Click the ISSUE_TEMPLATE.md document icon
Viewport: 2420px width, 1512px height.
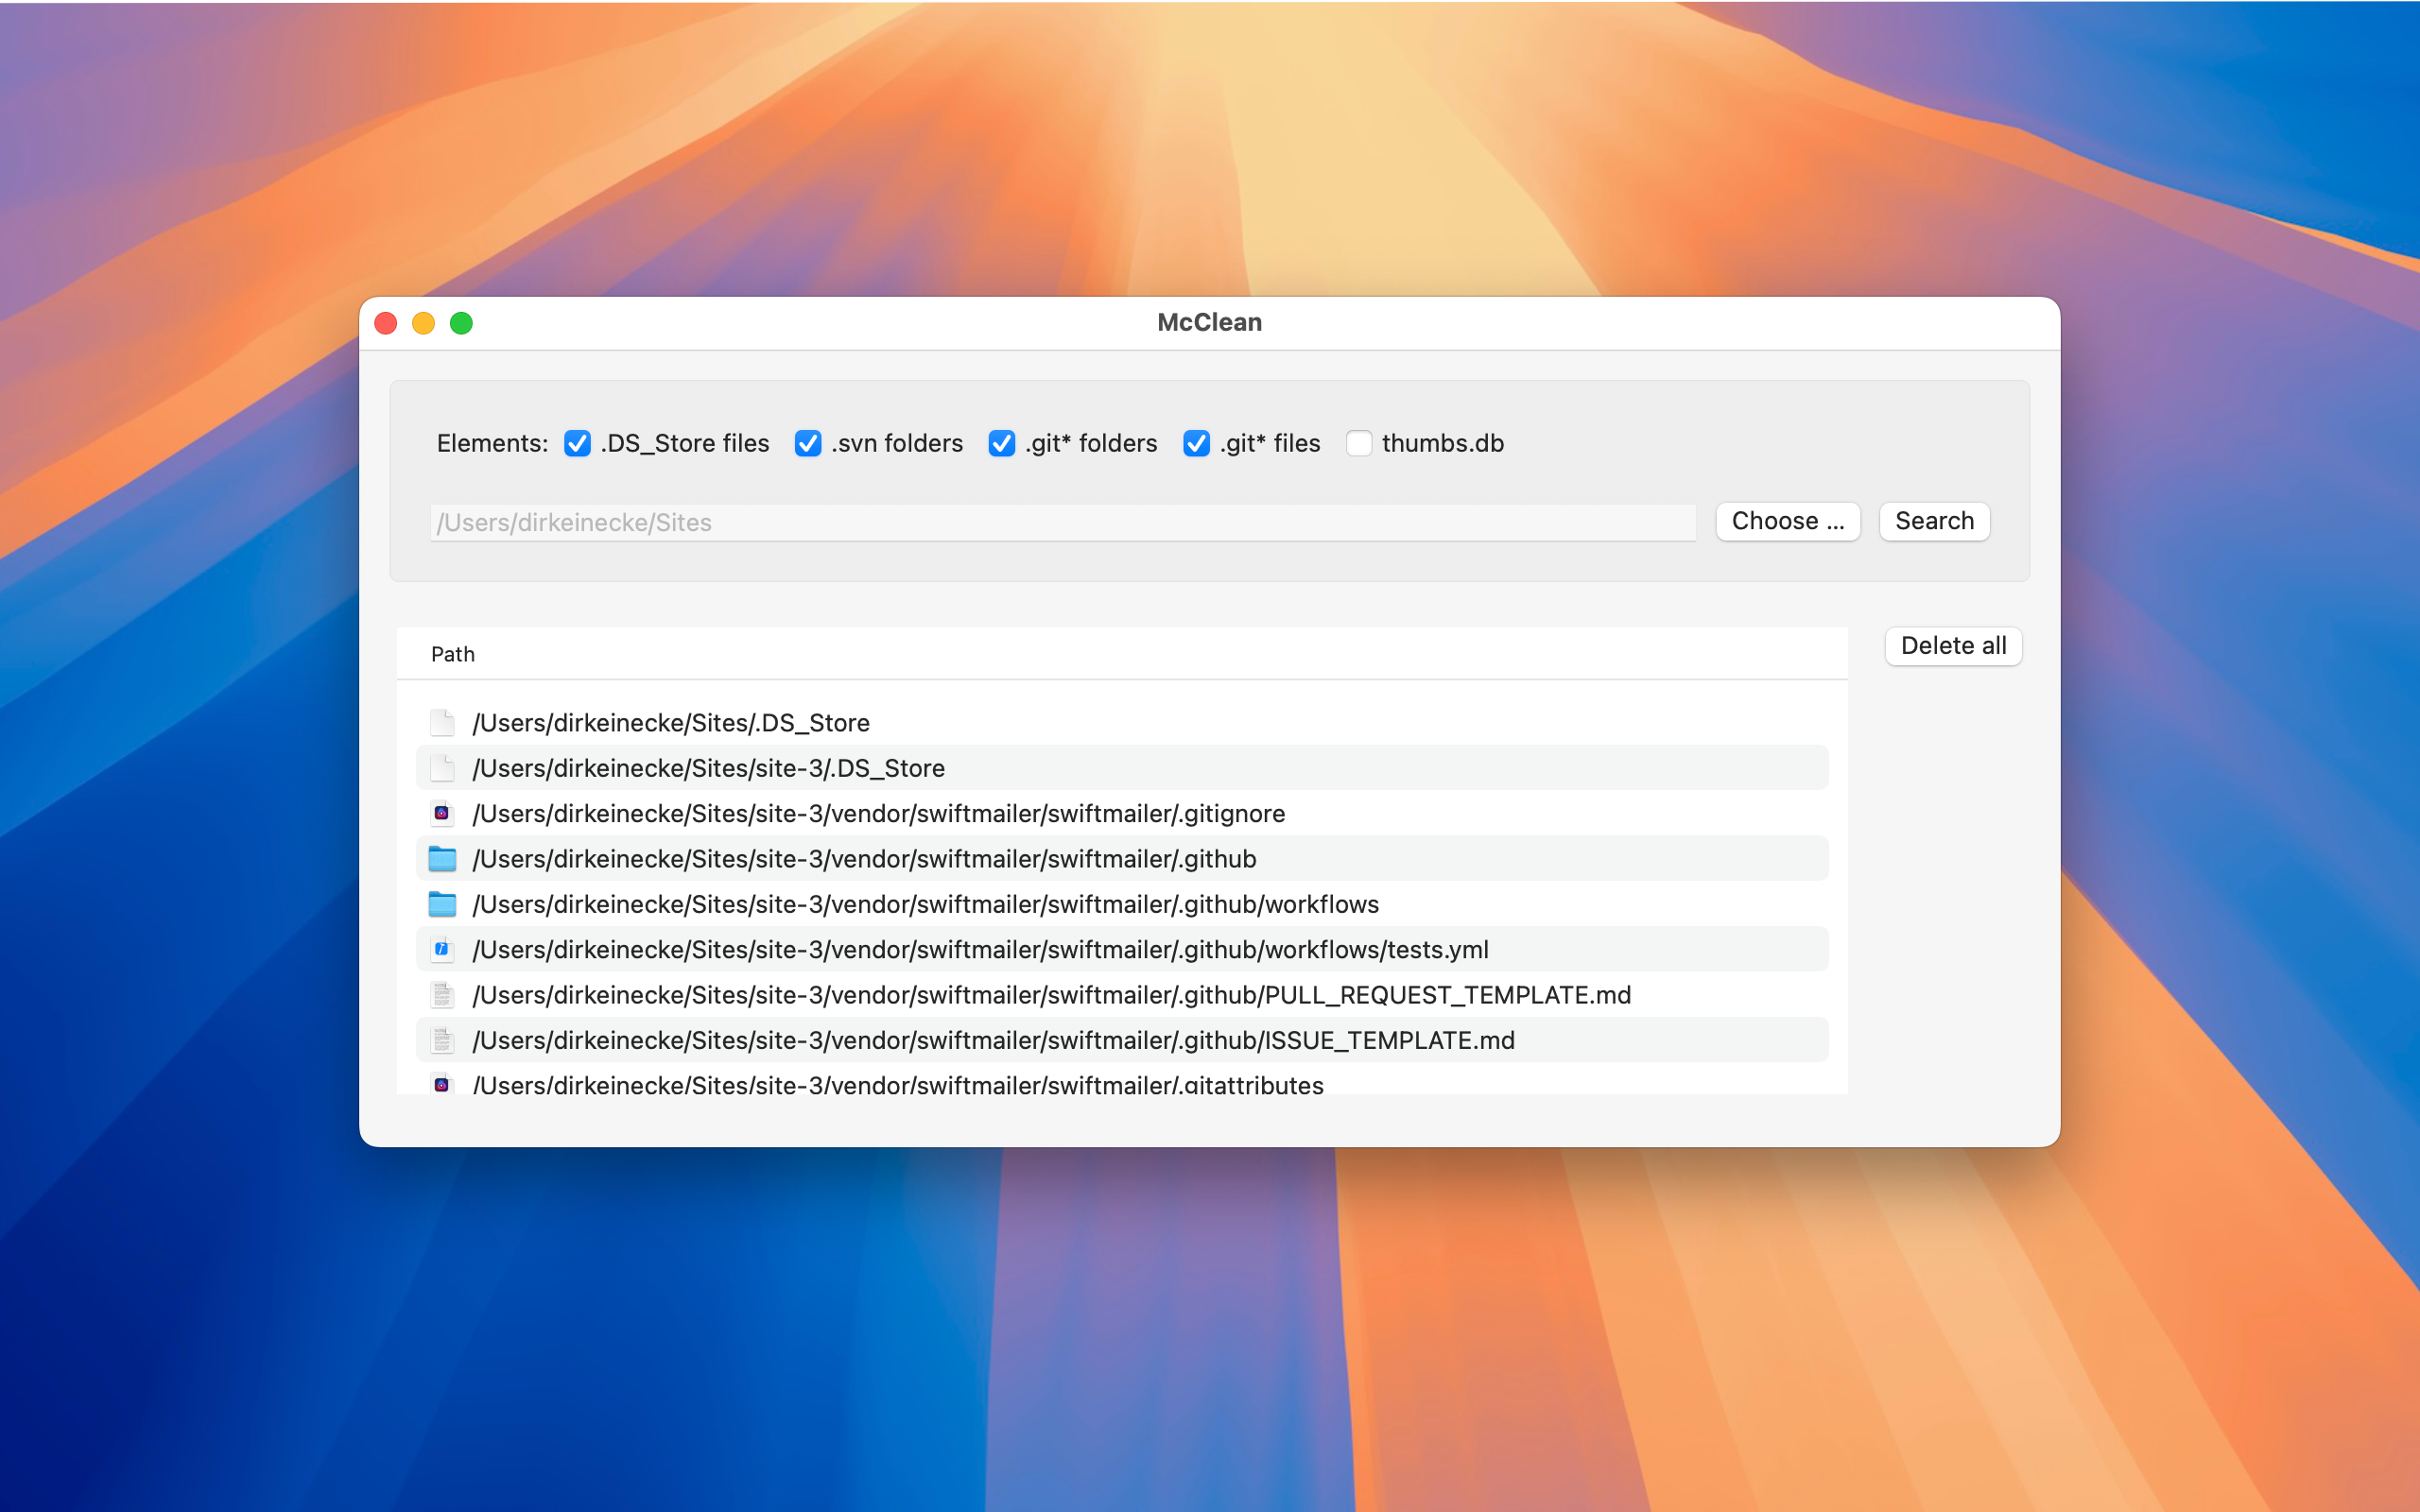[442, 1040]
